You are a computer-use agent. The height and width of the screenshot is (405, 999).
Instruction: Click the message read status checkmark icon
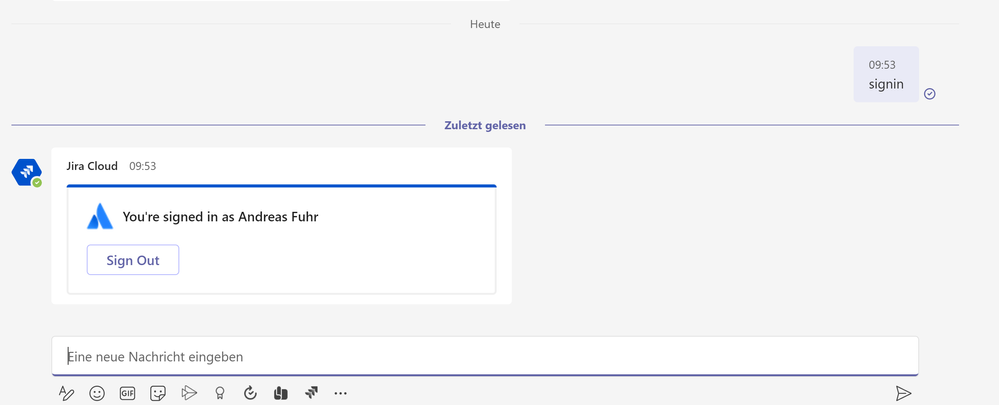[930, 94]
